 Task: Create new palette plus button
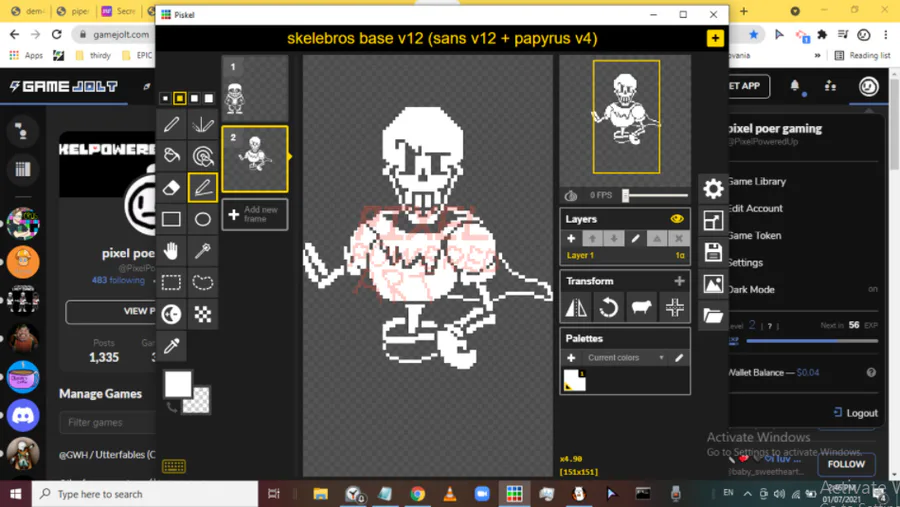[571, 358]
